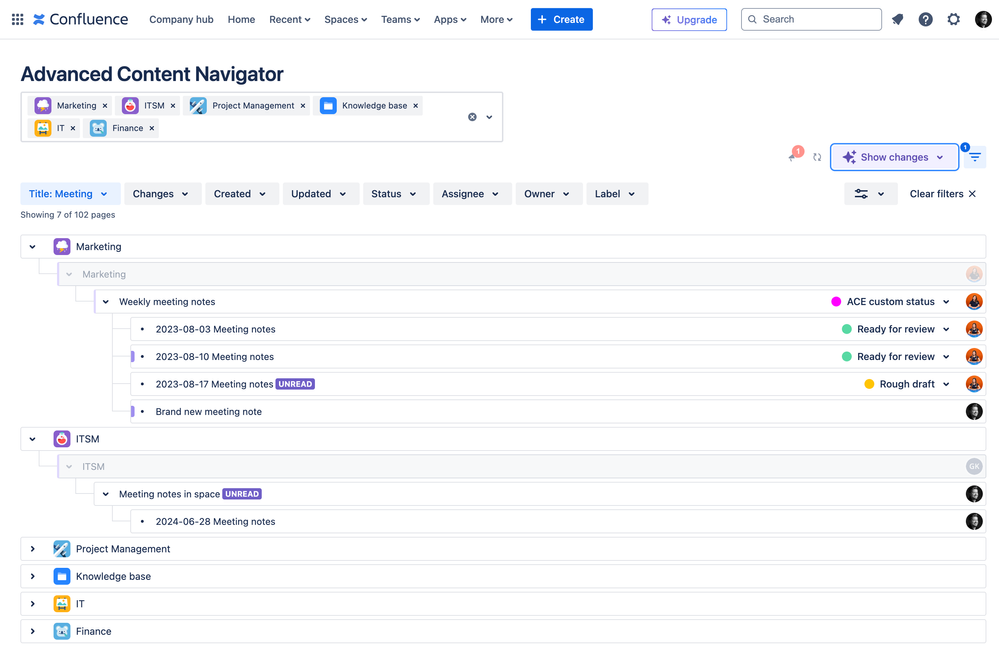Collapse the Marketing space tree node
This screenshot has width=999, height=658.
click(32, 247)
